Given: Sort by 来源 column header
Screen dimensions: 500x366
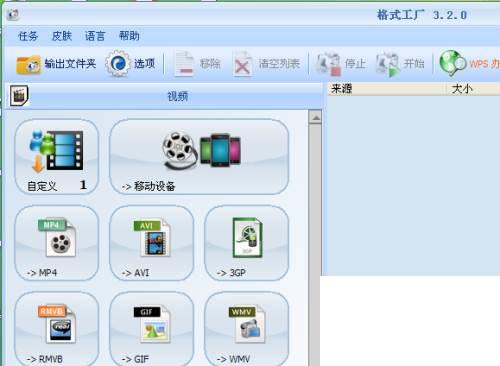Looking at the screenshot, I should click(387, 89).
